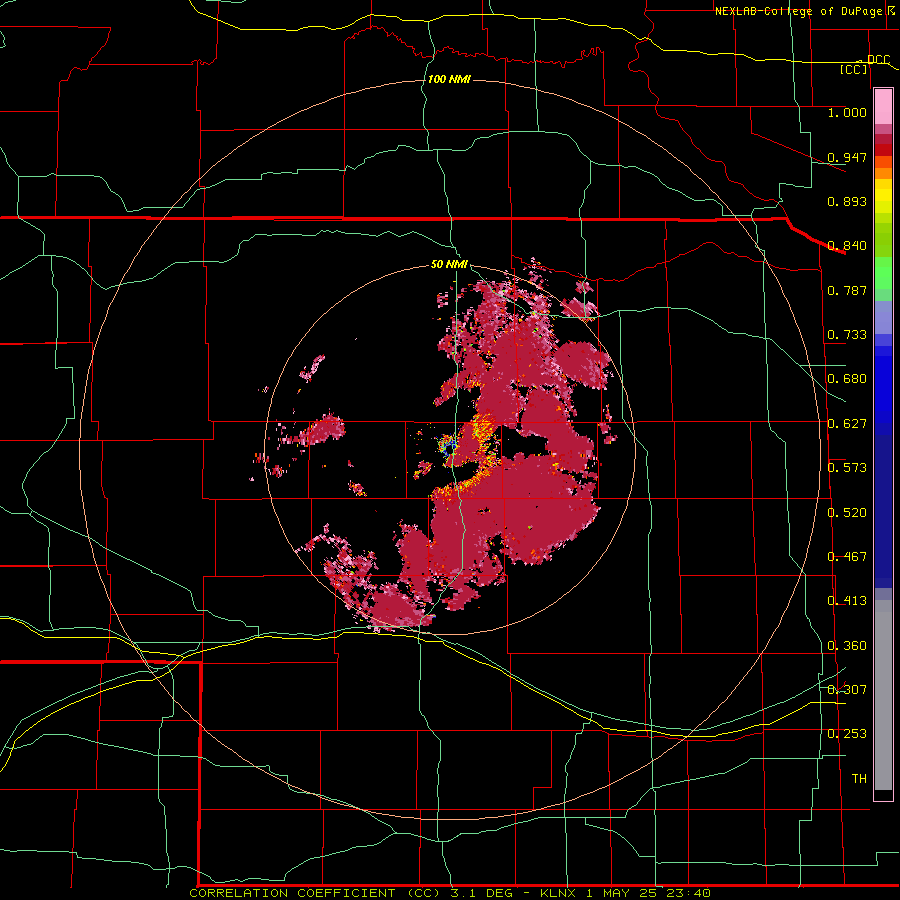Select the 0.253 legend value
Viewport: 900px width, 900px height.
click(x=847, y=734)
